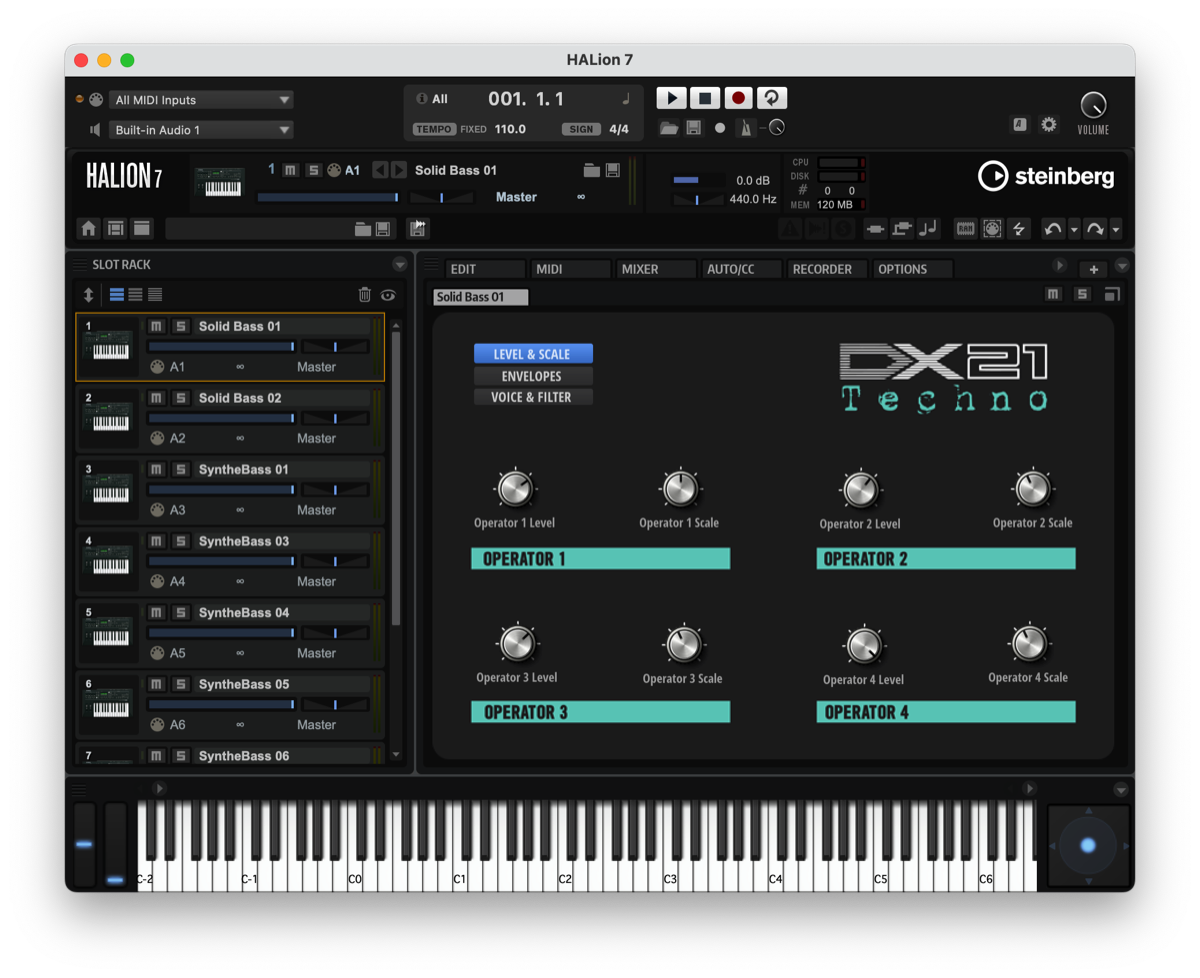Viewport: 1200px width, 978px height.
Task: Delete slot using the trash icon
Action: click(x=365, y=295)
